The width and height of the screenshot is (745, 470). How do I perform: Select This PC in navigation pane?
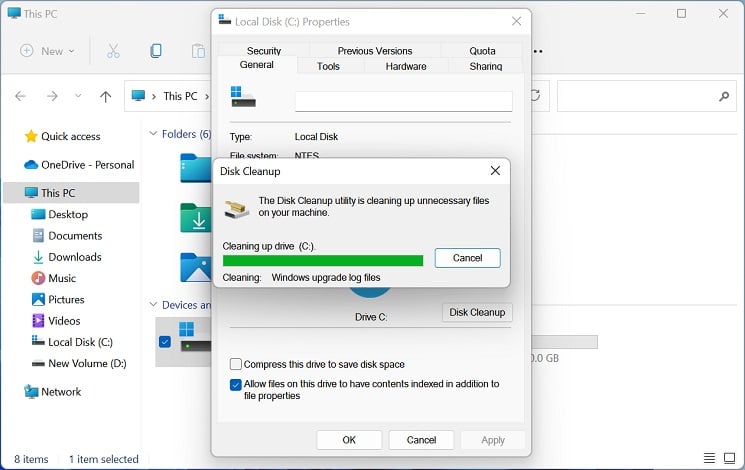(x=71, y=193)
